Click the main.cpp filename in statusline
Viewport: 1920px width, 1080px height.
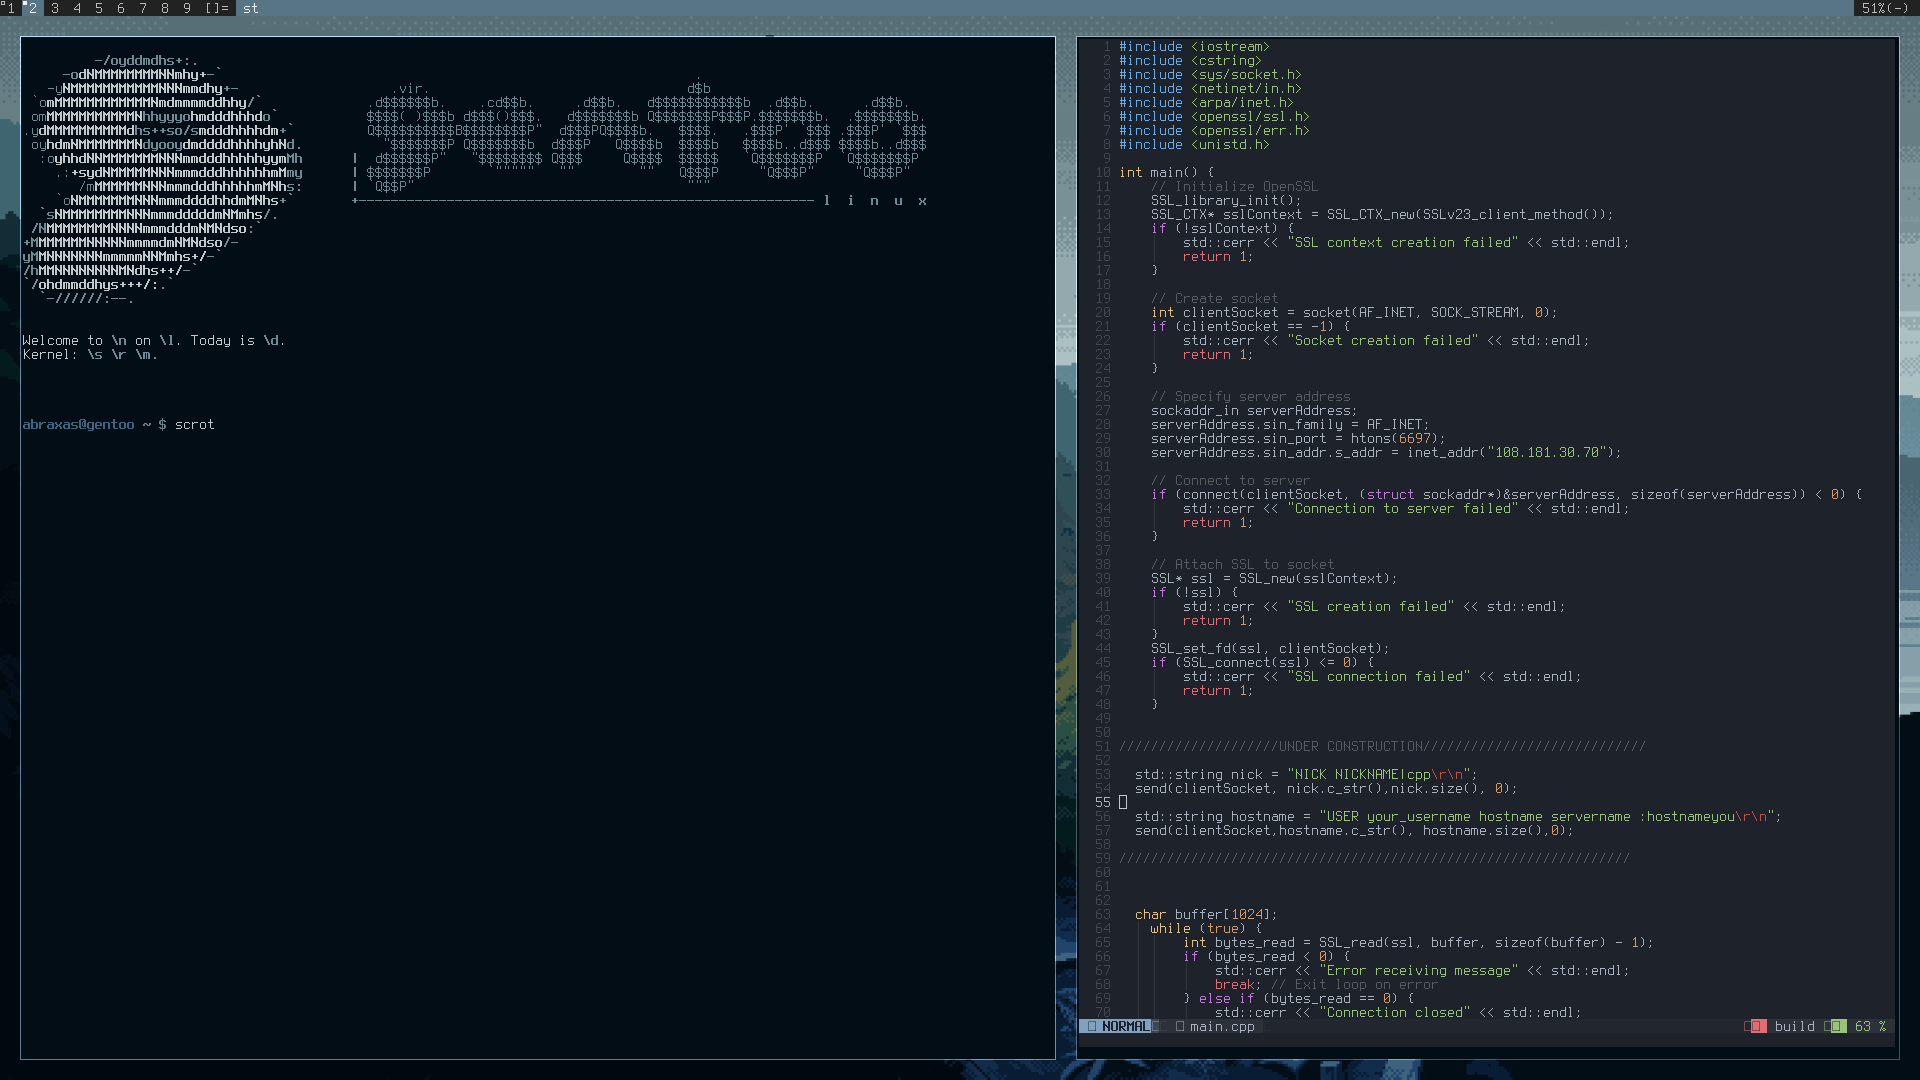pos(1222,1026)
